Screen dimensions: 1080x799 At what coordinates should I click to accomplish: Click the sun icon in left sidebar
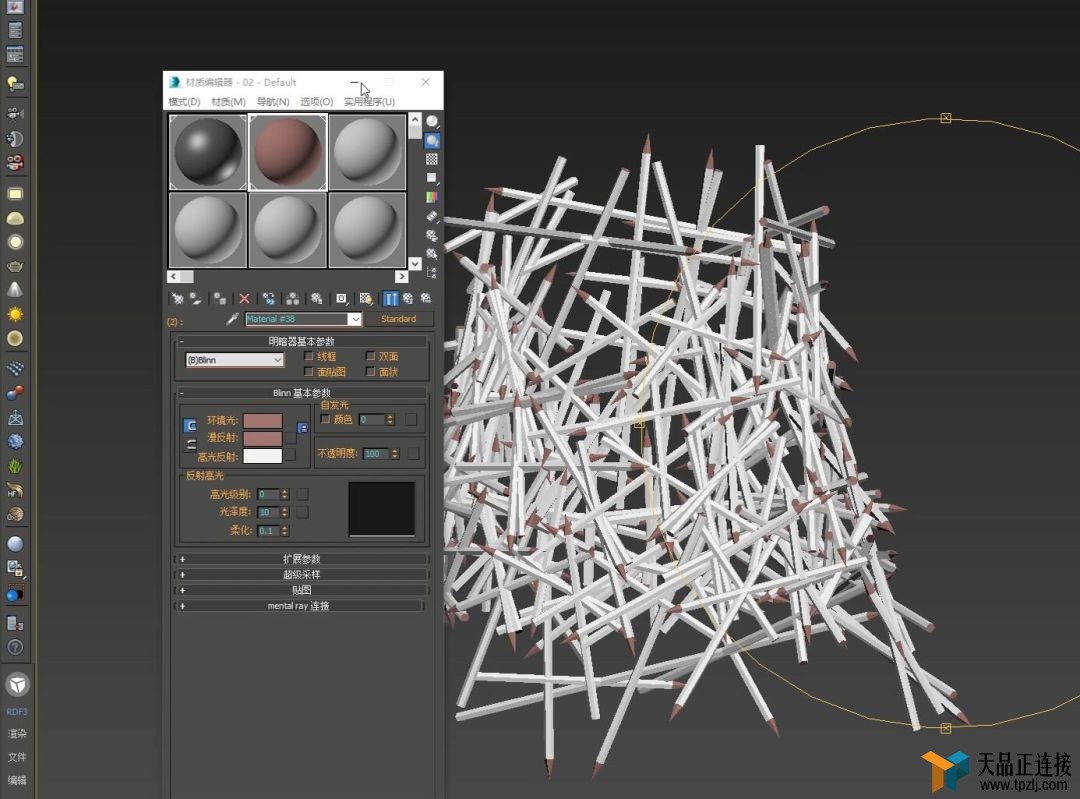(15, 314)
